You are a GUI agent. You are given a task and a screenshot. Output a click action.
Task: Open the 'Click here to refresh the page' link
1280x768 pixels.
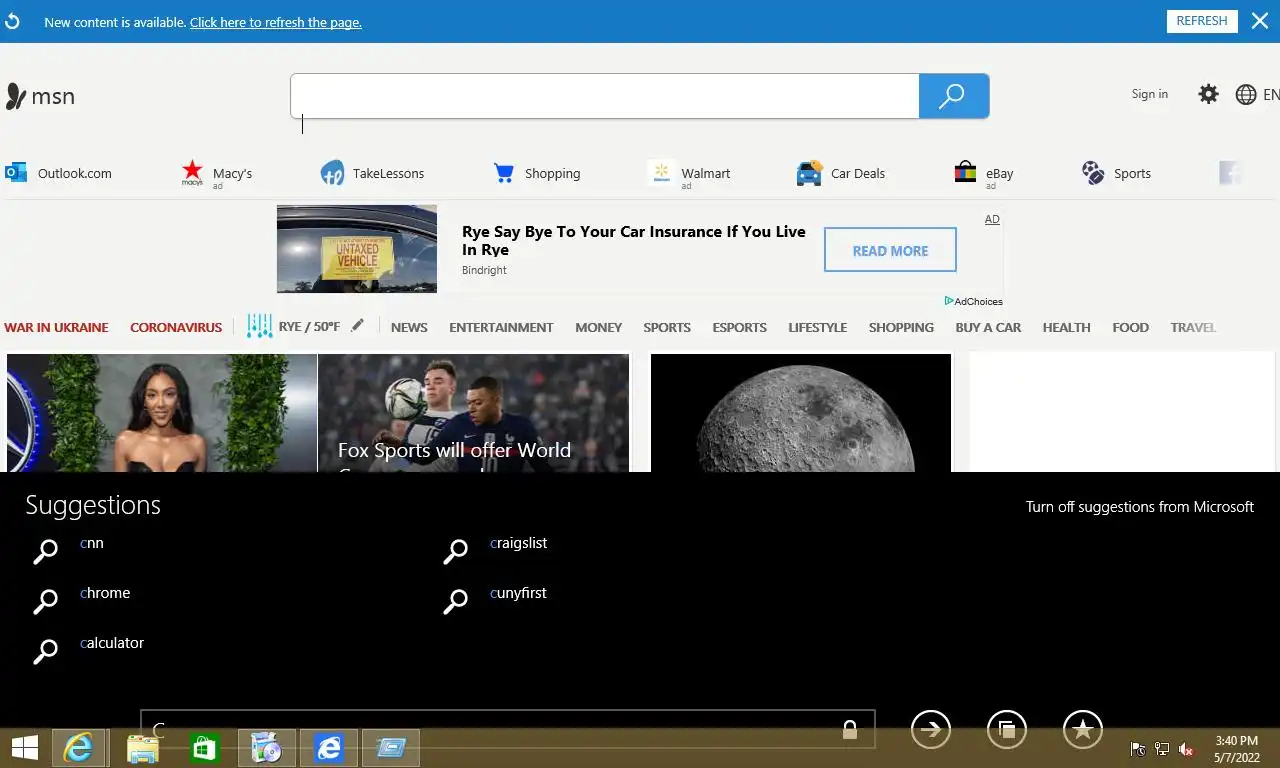[x=276, y=22]
